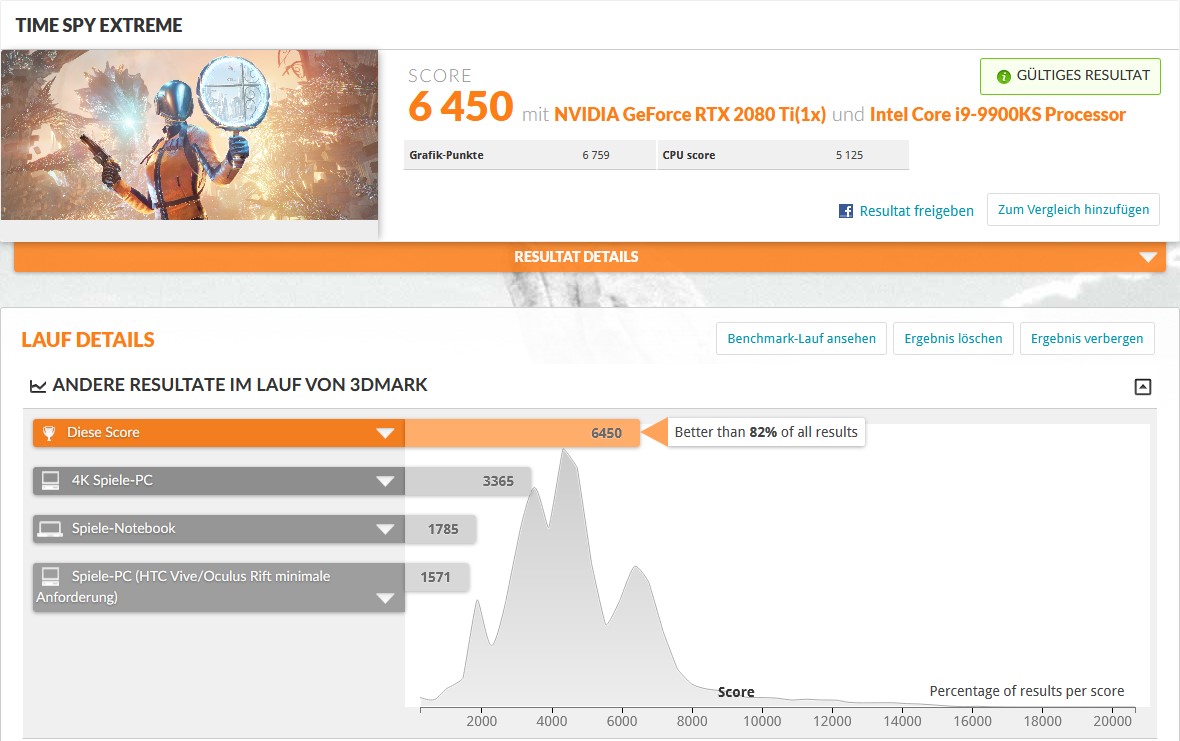The width and height of the screenshot is (1180, 741).
Task: Click the green info icon on Gültiges Resultat
Action: [x=1003, y=76]
